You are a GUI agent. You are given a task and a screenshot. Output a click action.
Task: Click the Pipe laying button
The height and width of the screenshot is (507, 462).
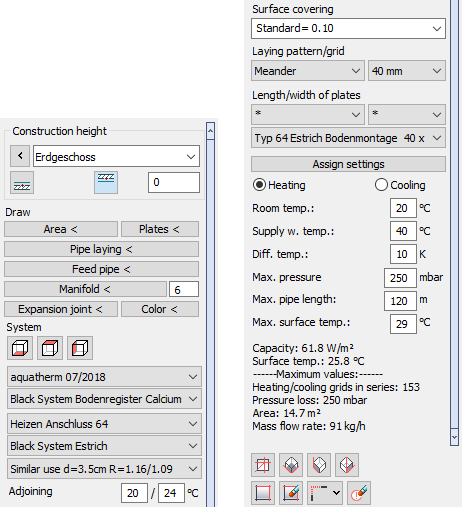[101, 249]
